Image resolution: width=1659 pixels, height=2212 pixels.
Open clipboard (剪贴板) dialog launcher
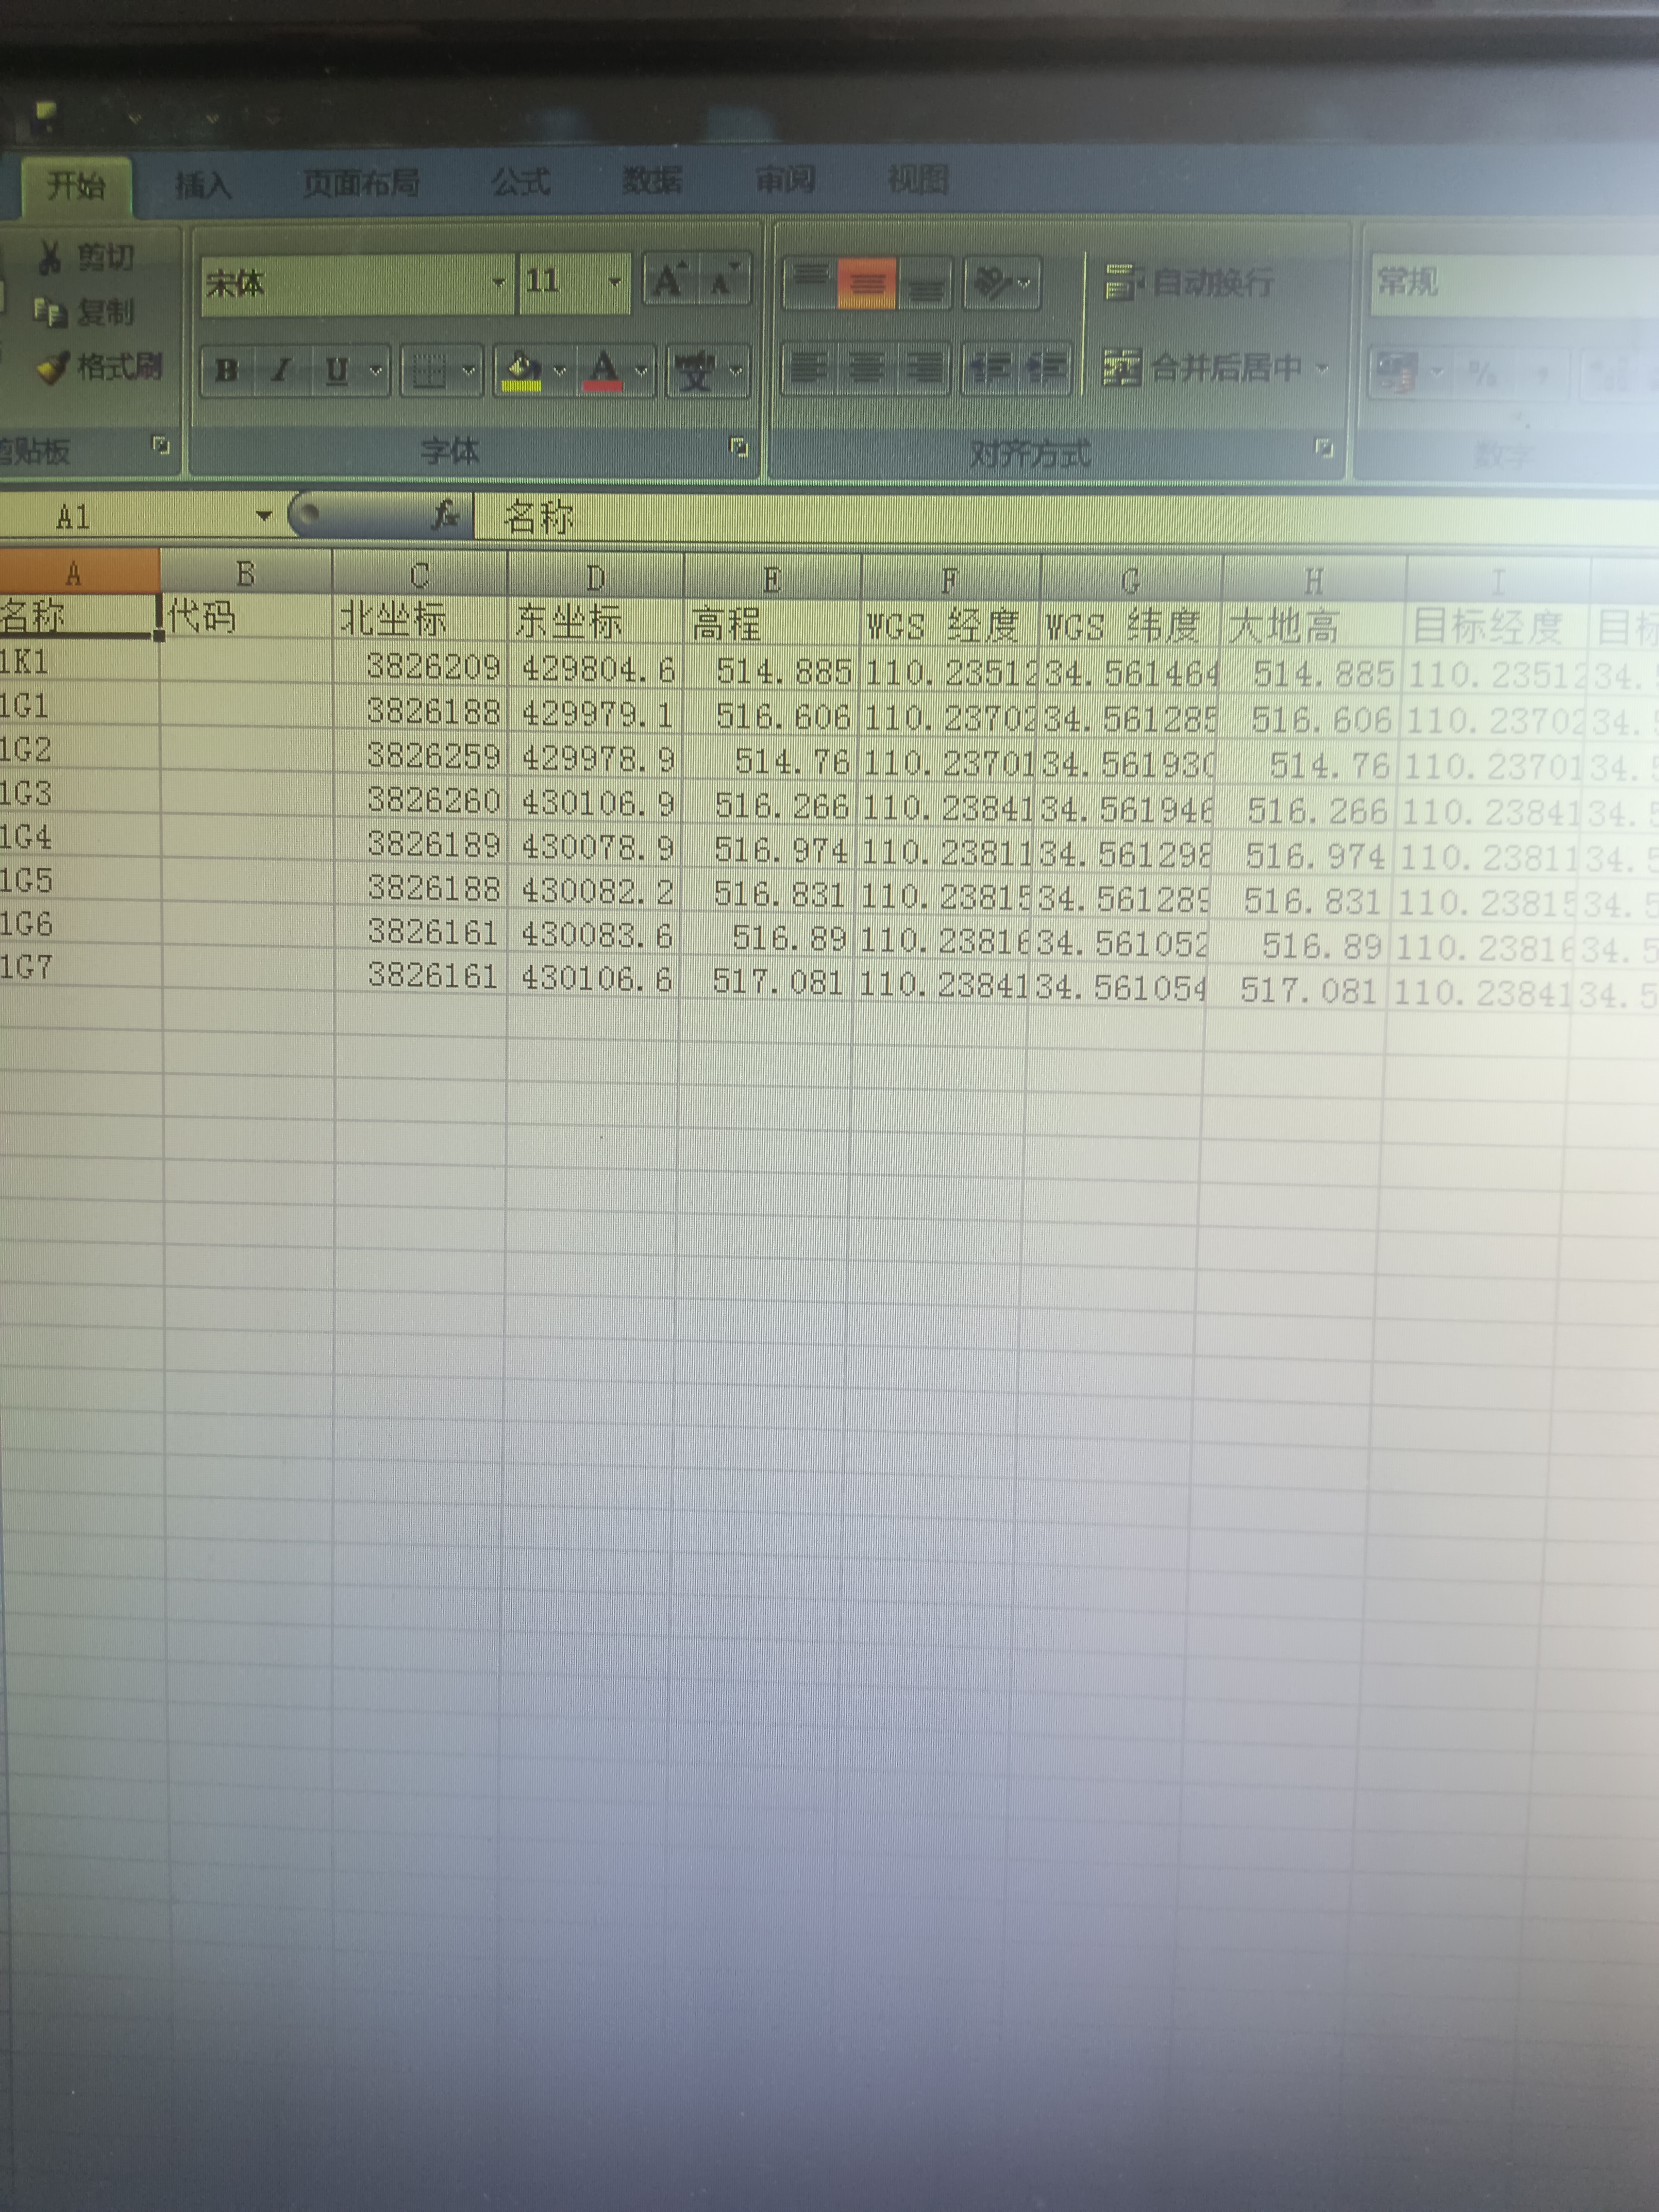click(161, 446)
